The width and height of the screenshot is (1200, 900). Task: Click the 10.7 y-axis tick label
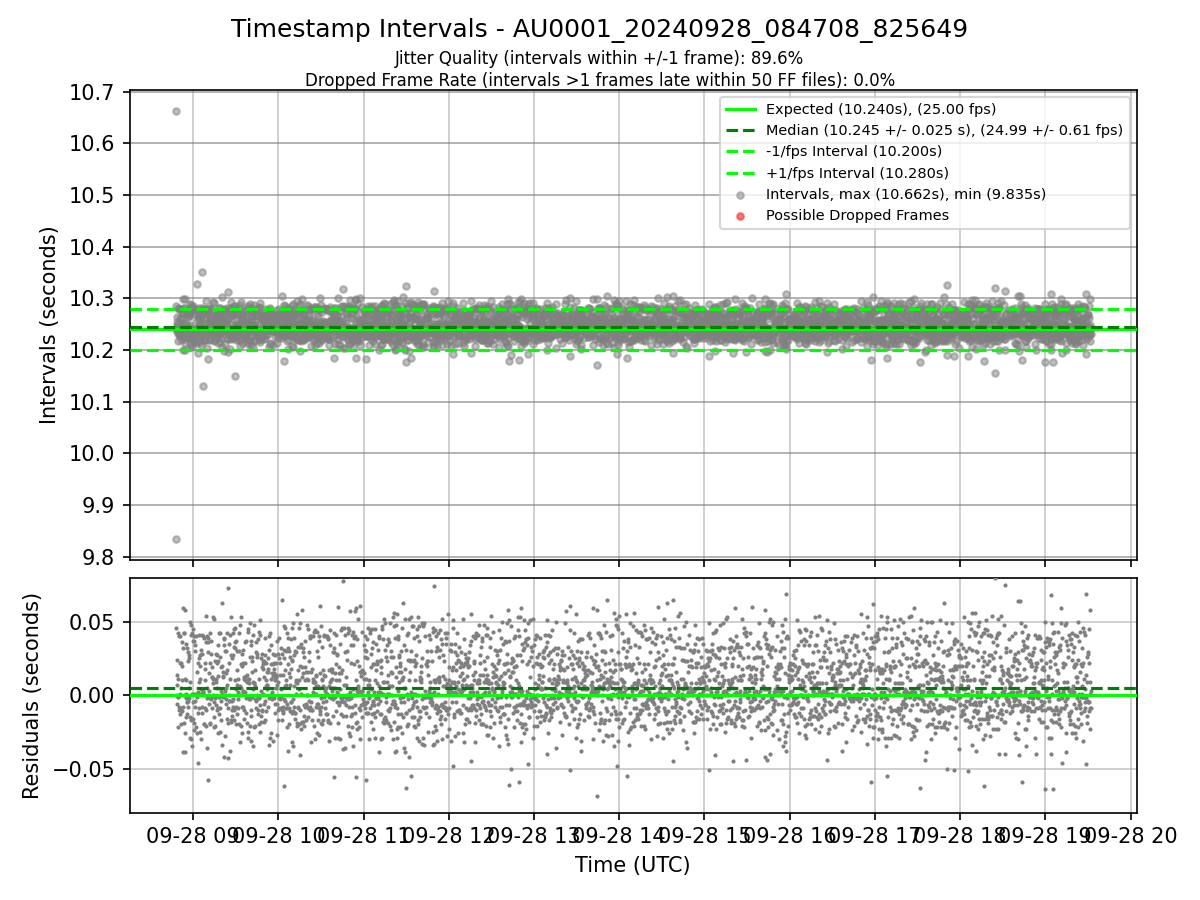coord(94,92)
